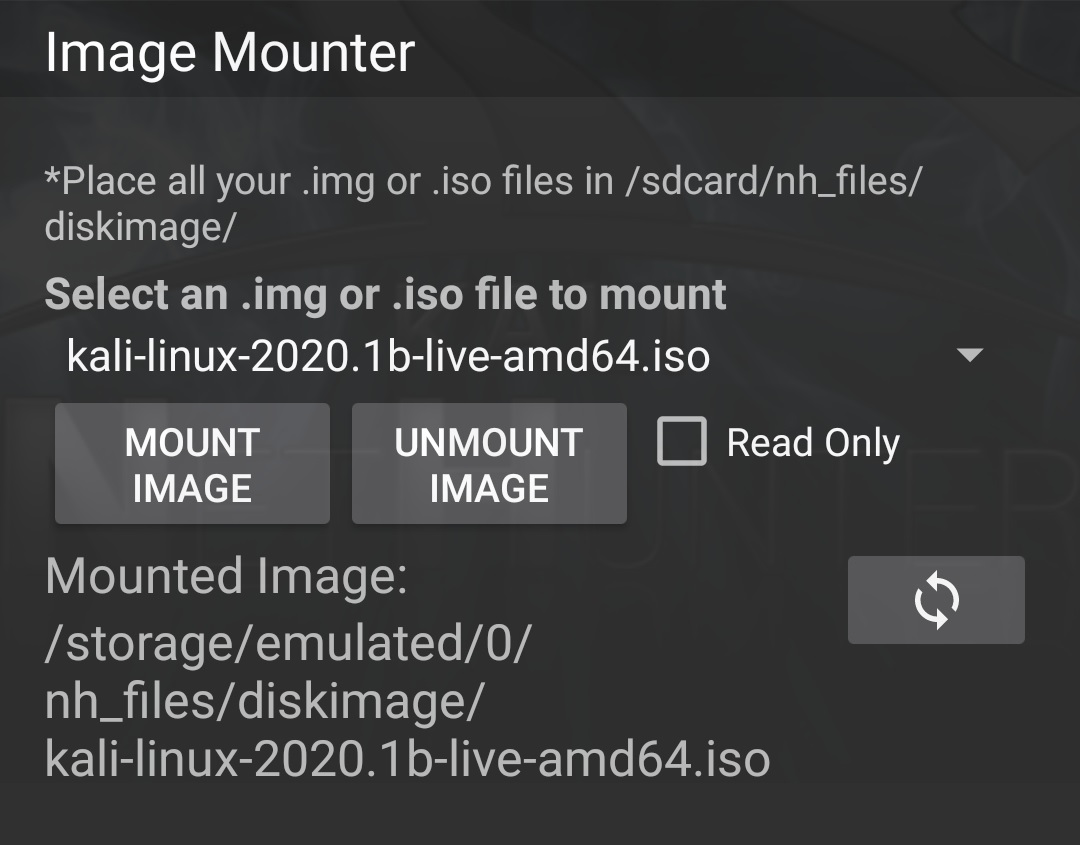The height and width of the screenshot is (845, 1080).
Task: Tap the empty header bar beside the title
Action: [x=750, y=50]
